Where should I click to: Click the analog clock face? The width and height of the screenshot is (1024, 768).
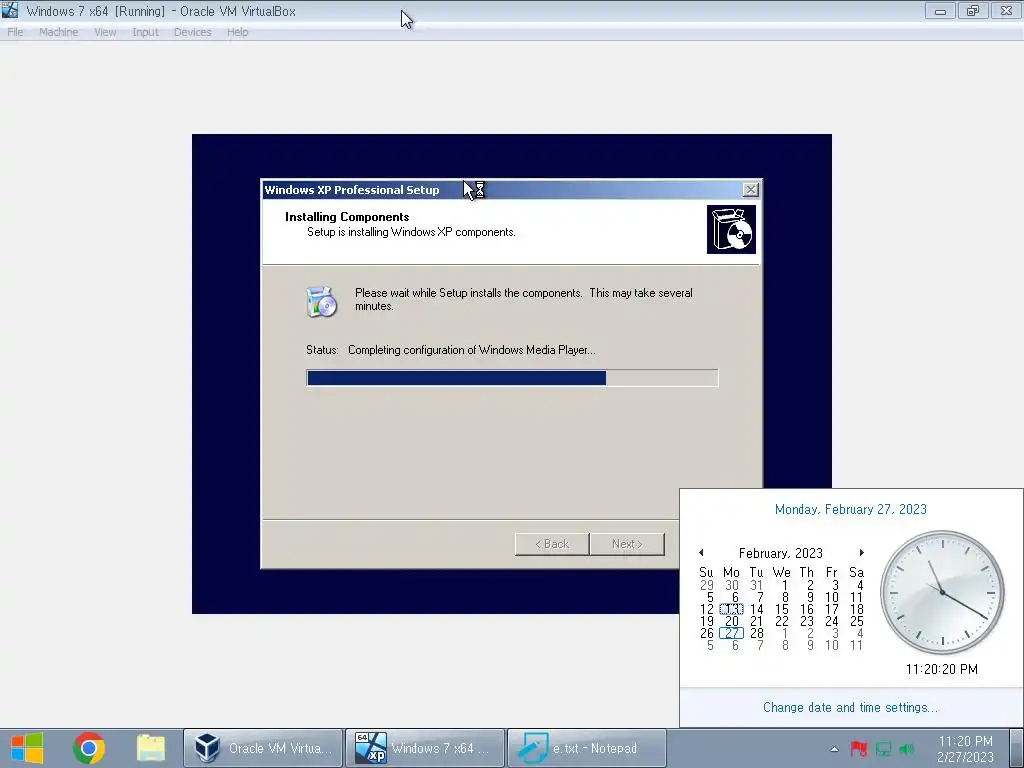[942, 592]
